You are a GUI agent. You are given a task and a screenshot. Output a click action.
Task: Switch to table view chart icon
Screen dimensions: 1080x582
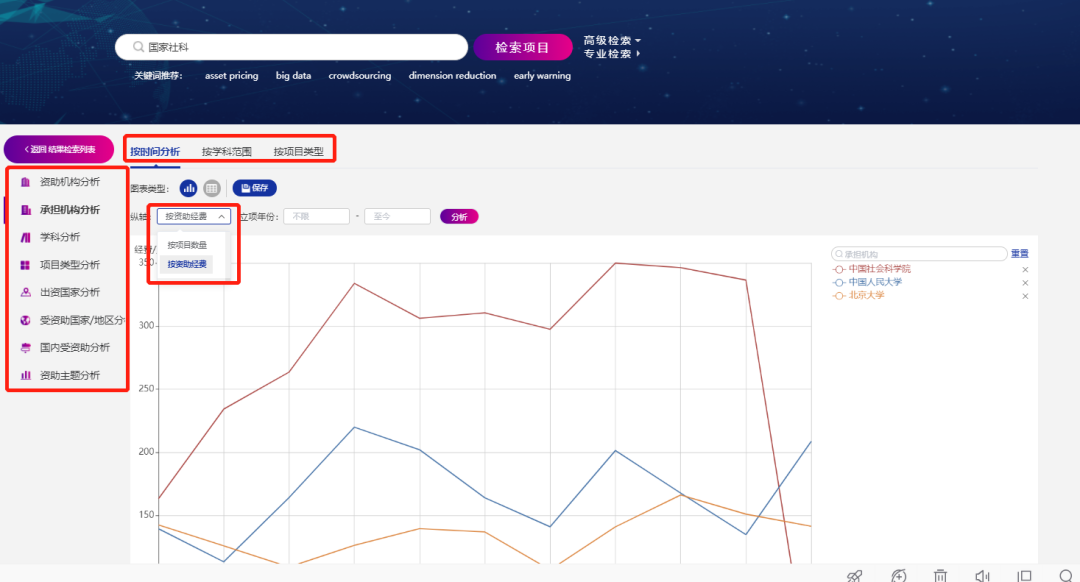click(x=212, y=188)
